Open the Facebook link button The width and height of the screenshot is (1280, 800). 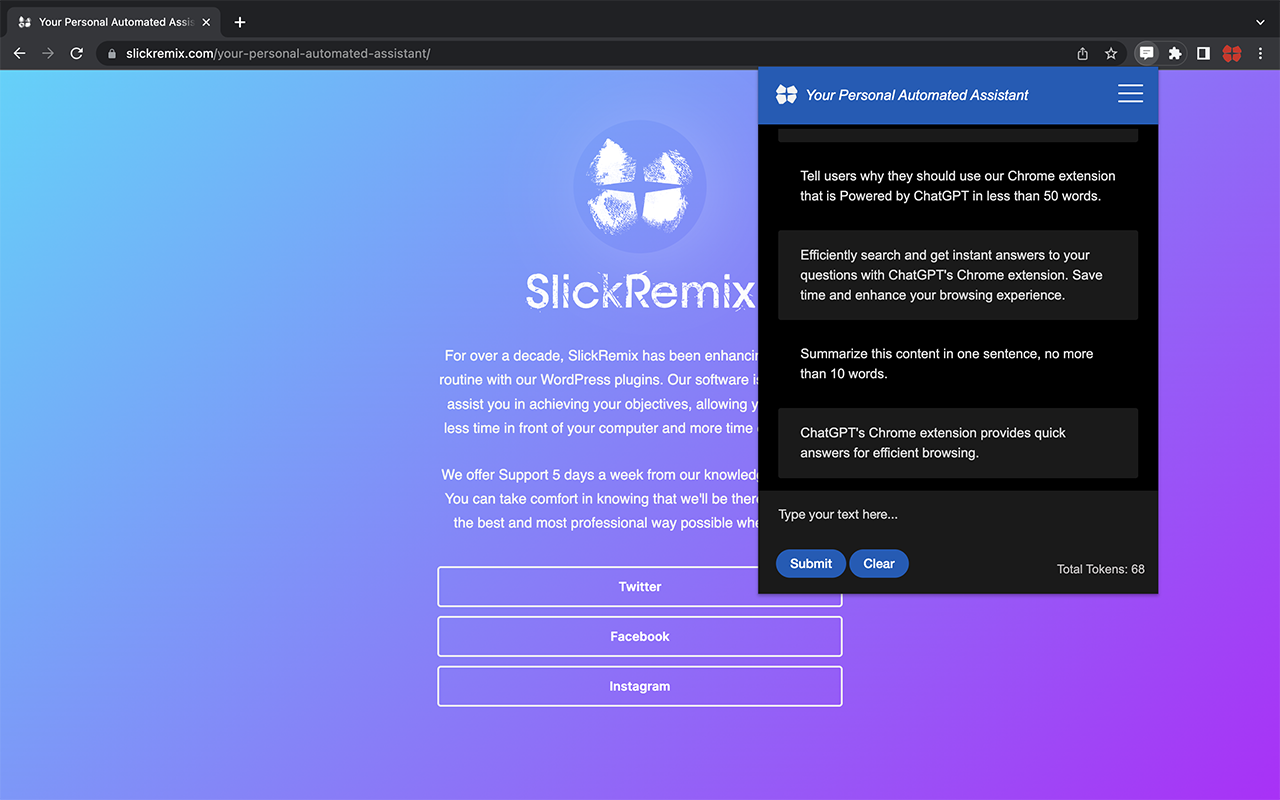tap(640, 637)
